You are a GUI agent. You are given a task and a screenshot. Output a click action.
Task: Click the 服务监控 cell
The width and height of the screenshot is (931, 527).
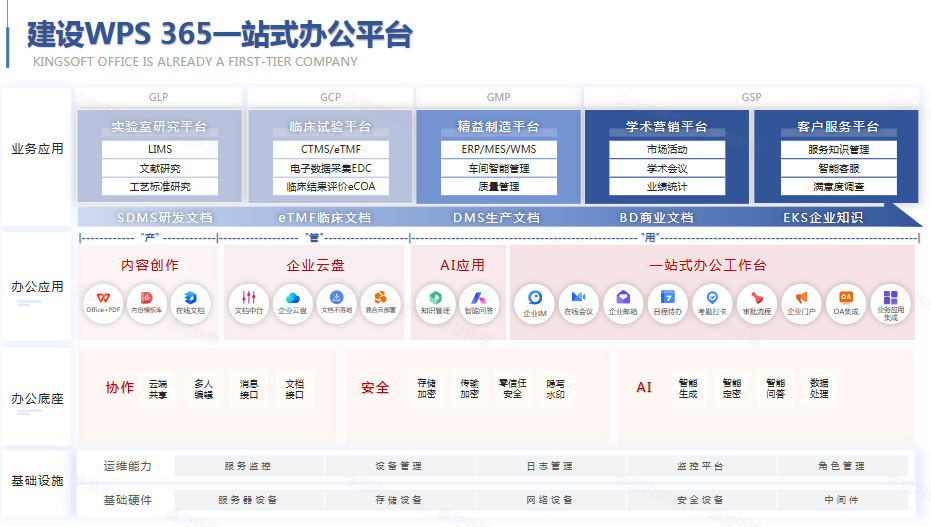[x=248, y=466]
